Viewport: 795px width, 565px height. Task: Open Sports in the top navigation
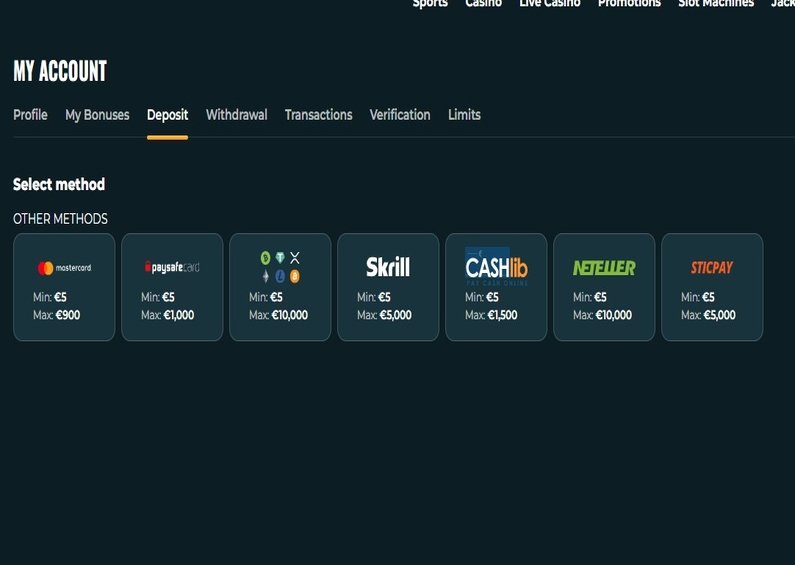coord(430,4)
